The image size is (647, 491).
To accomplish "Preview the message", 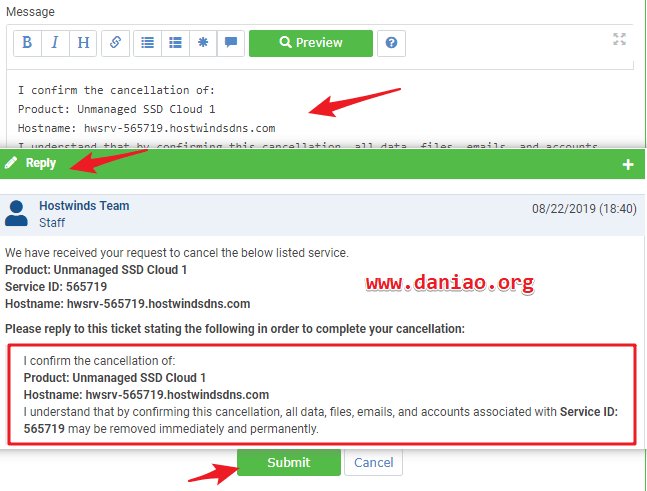I will coord(311,43).
